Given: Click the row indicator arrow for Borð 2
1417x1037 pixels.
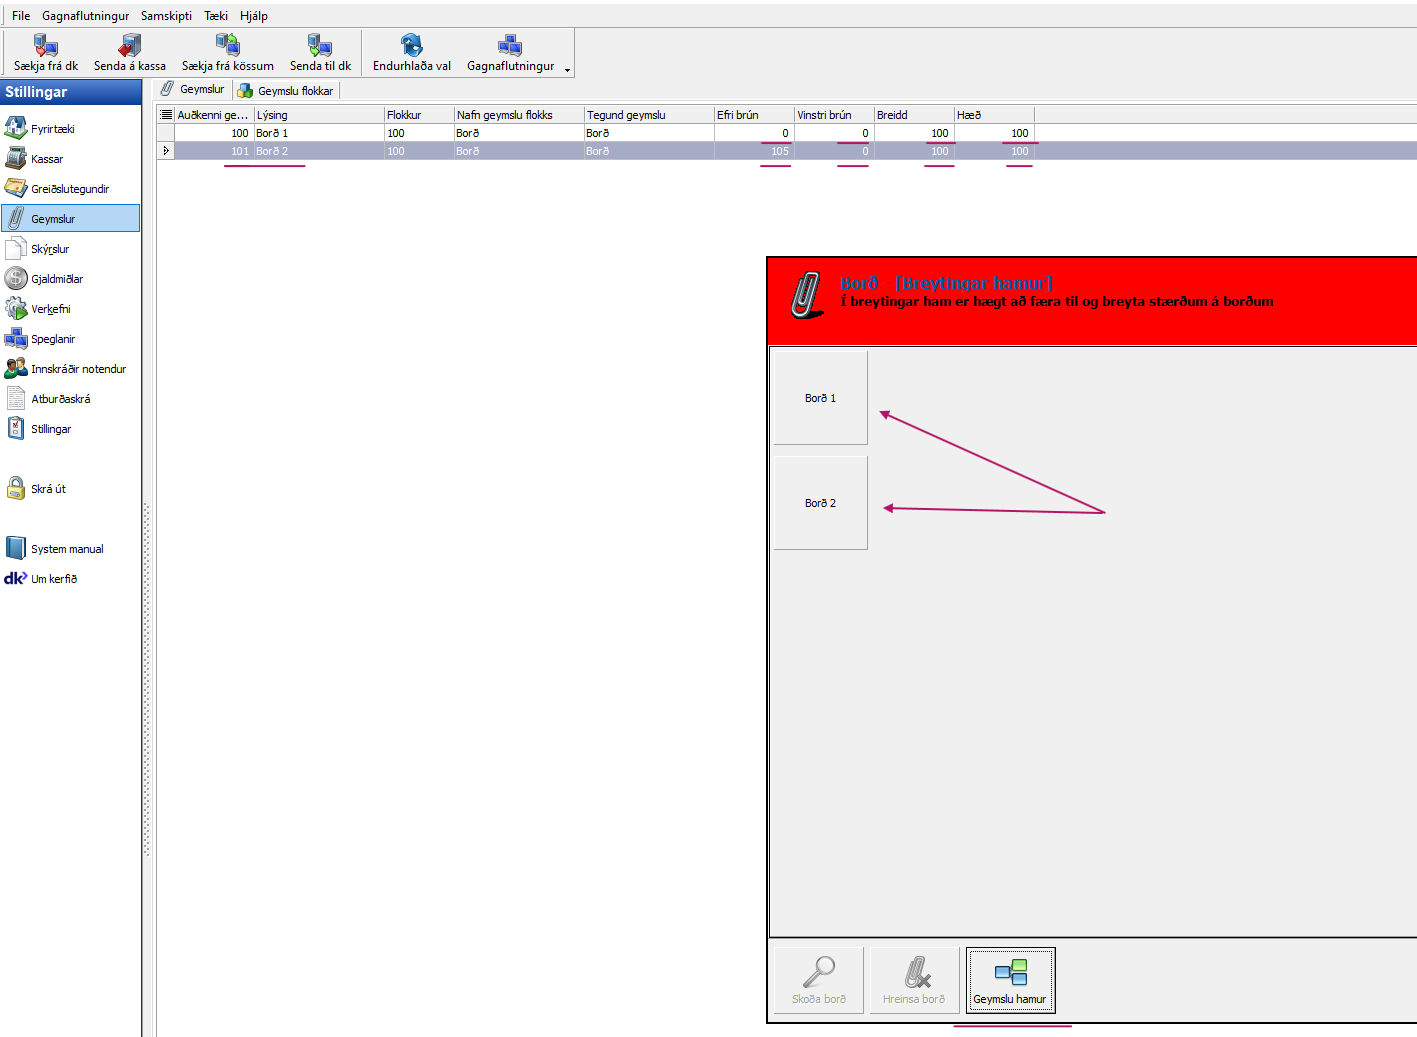Looking at the screenshot, I should 166,151.
